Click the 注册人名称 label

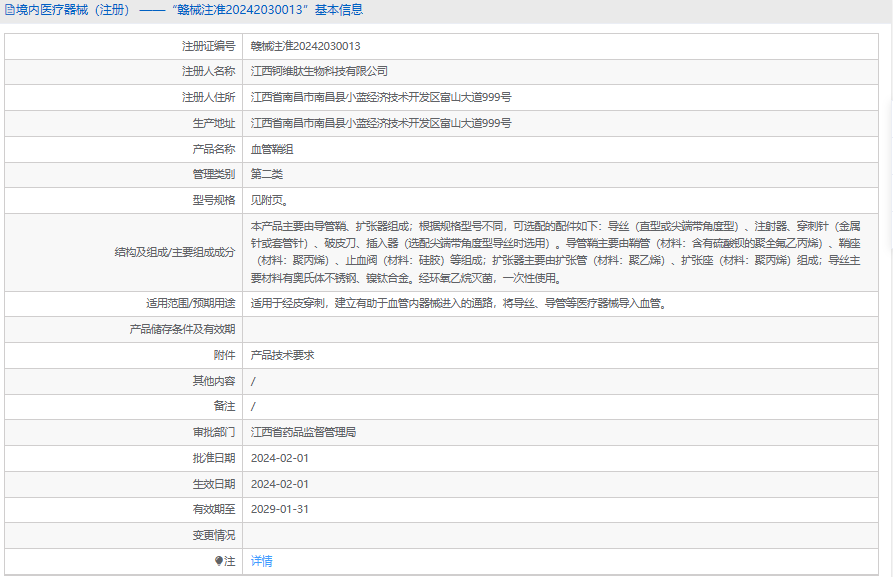pyautogui.click(x=208, y=71)
